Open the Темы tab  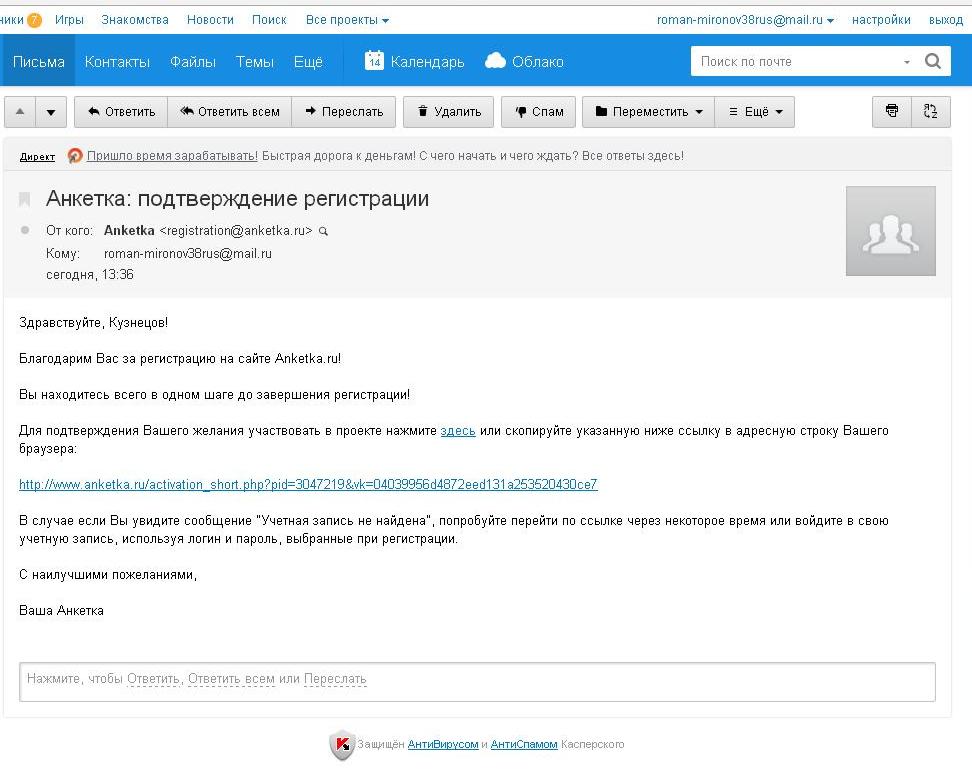tap(255, 61)
